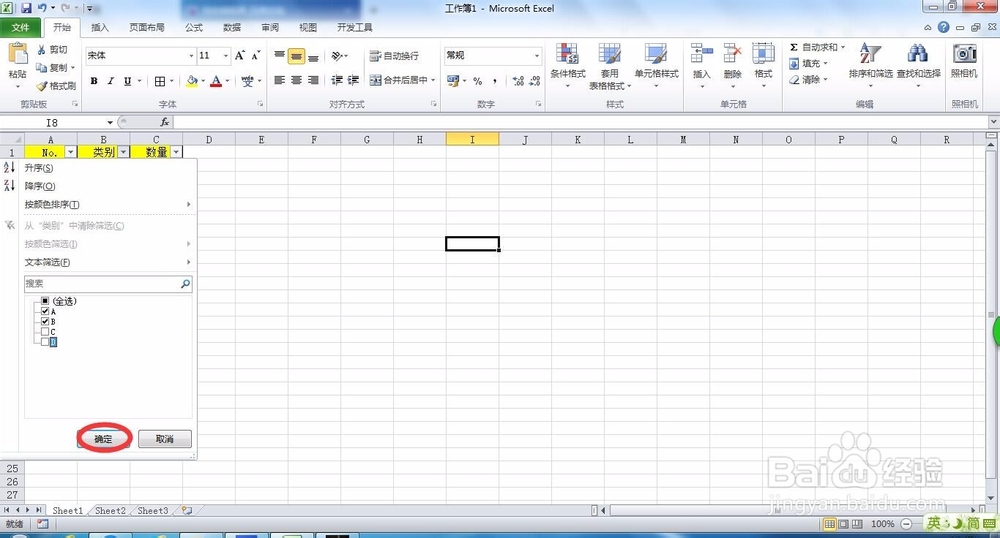Click the 取消 button in filter menu
1000x538 pixels.
[165, 439]
